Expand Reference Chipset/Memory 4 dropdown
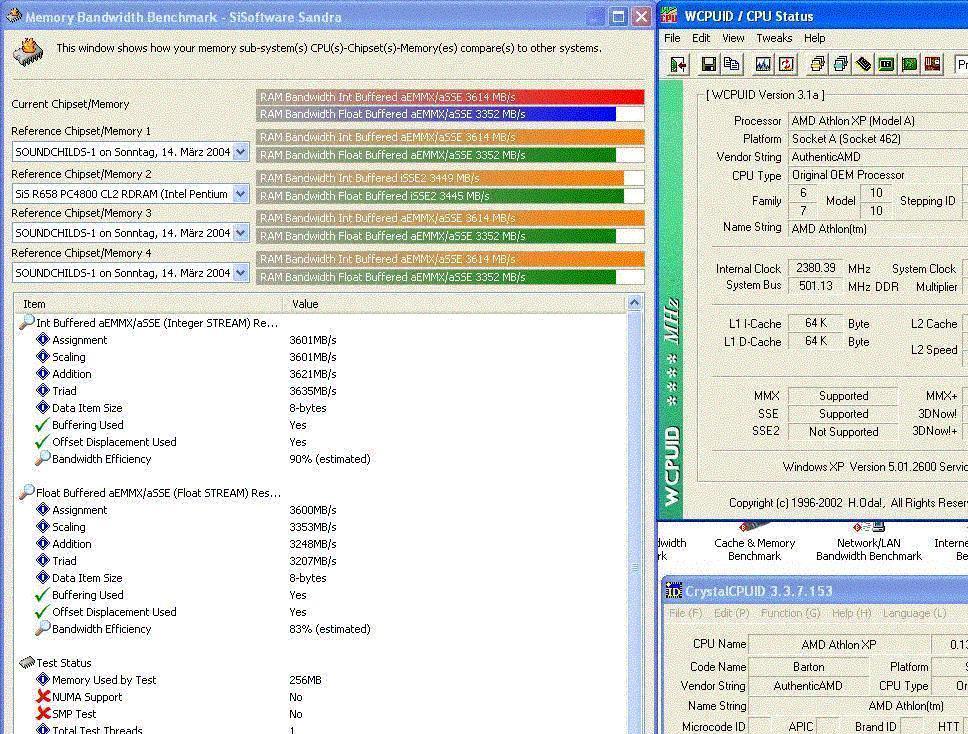 point(240,273)
